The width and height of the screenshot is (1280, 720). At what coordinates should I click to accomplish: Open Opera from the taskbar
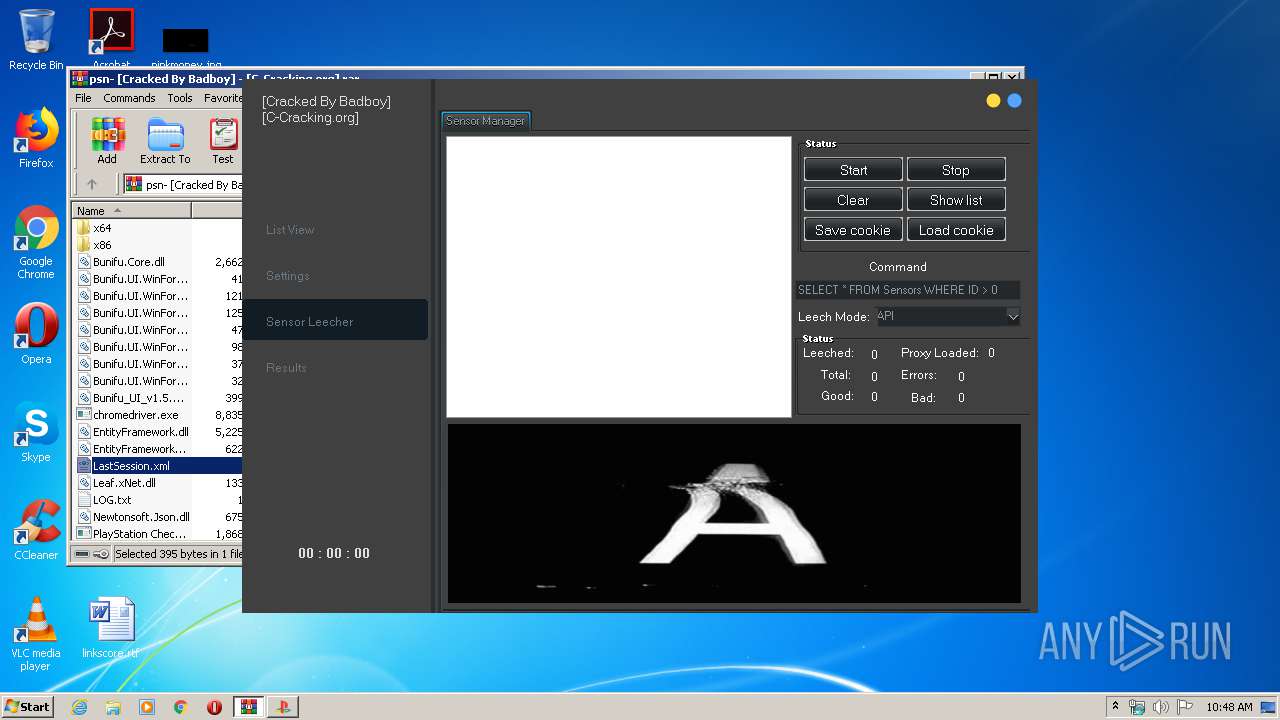click(x=215, y=707)
